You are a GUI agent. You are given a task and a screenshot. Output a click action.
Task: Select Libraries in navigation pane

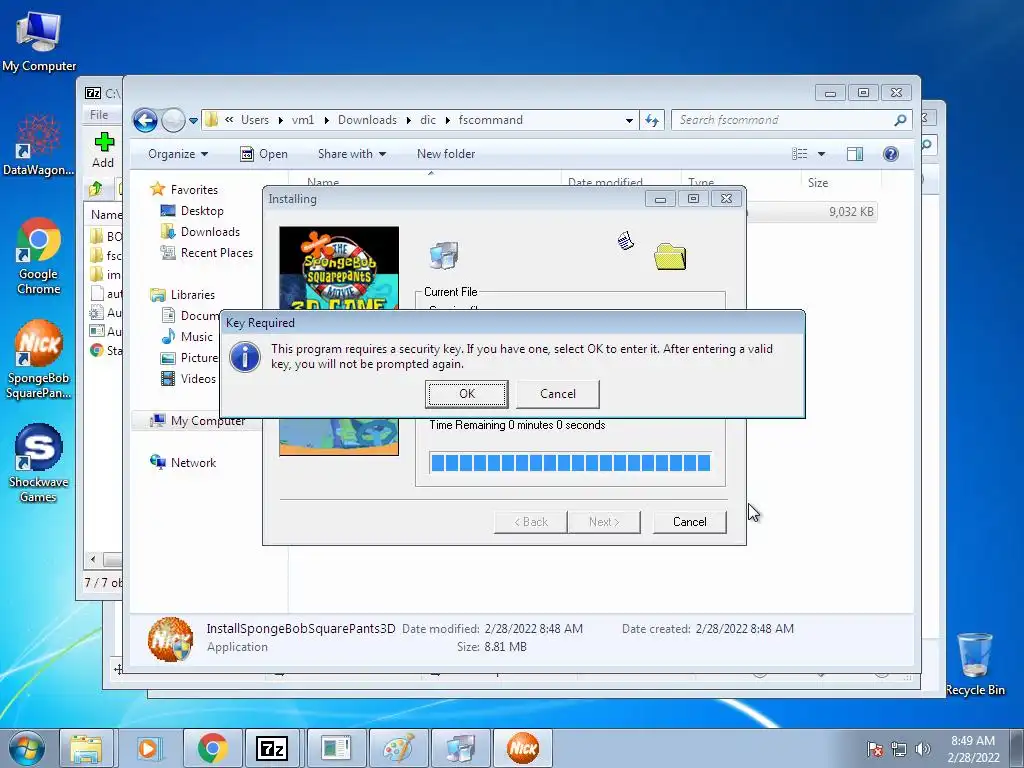193,295
